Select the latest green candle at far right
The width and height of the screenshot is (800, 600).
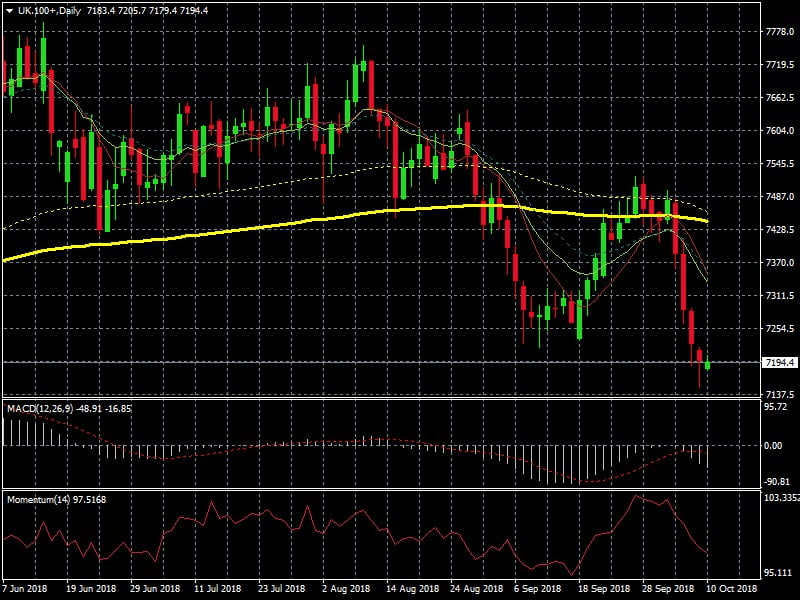(x=707, y=364)
